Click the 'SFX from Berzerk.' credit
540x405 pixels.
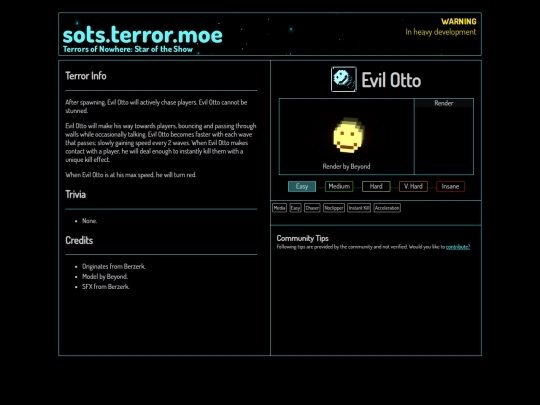[106, 287]
